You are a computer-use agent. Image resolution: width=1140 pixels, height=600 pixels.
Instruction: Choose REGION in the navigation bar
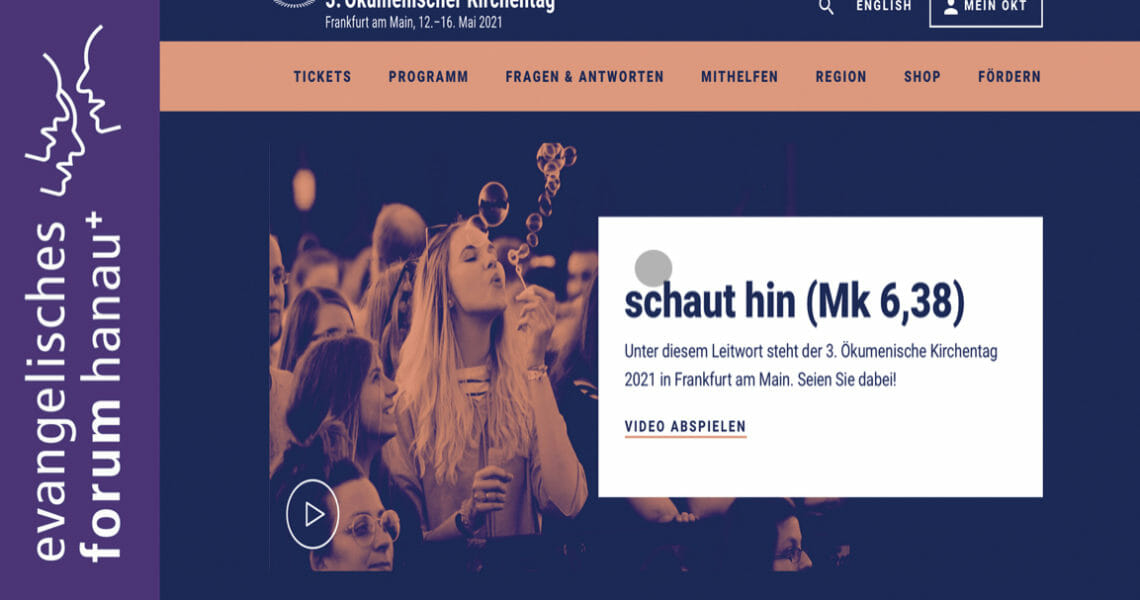click(840, 76)
